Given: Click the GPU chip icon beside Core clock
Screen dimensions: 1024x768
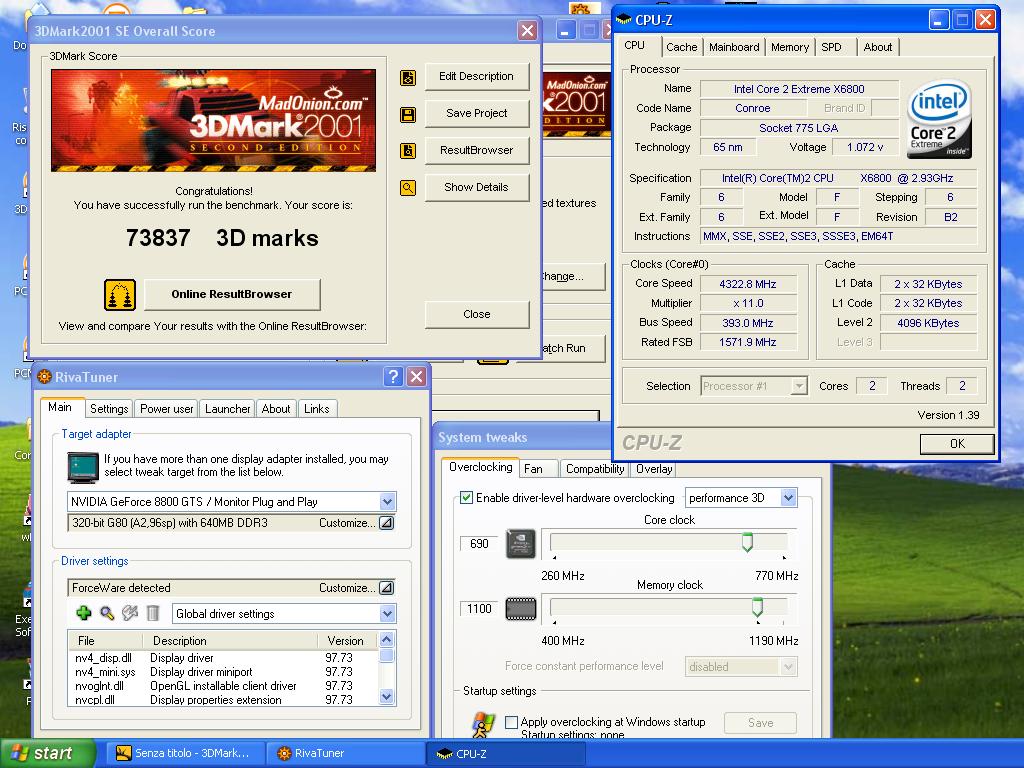Looking at the screenshot, I should [x=520, y=543].
